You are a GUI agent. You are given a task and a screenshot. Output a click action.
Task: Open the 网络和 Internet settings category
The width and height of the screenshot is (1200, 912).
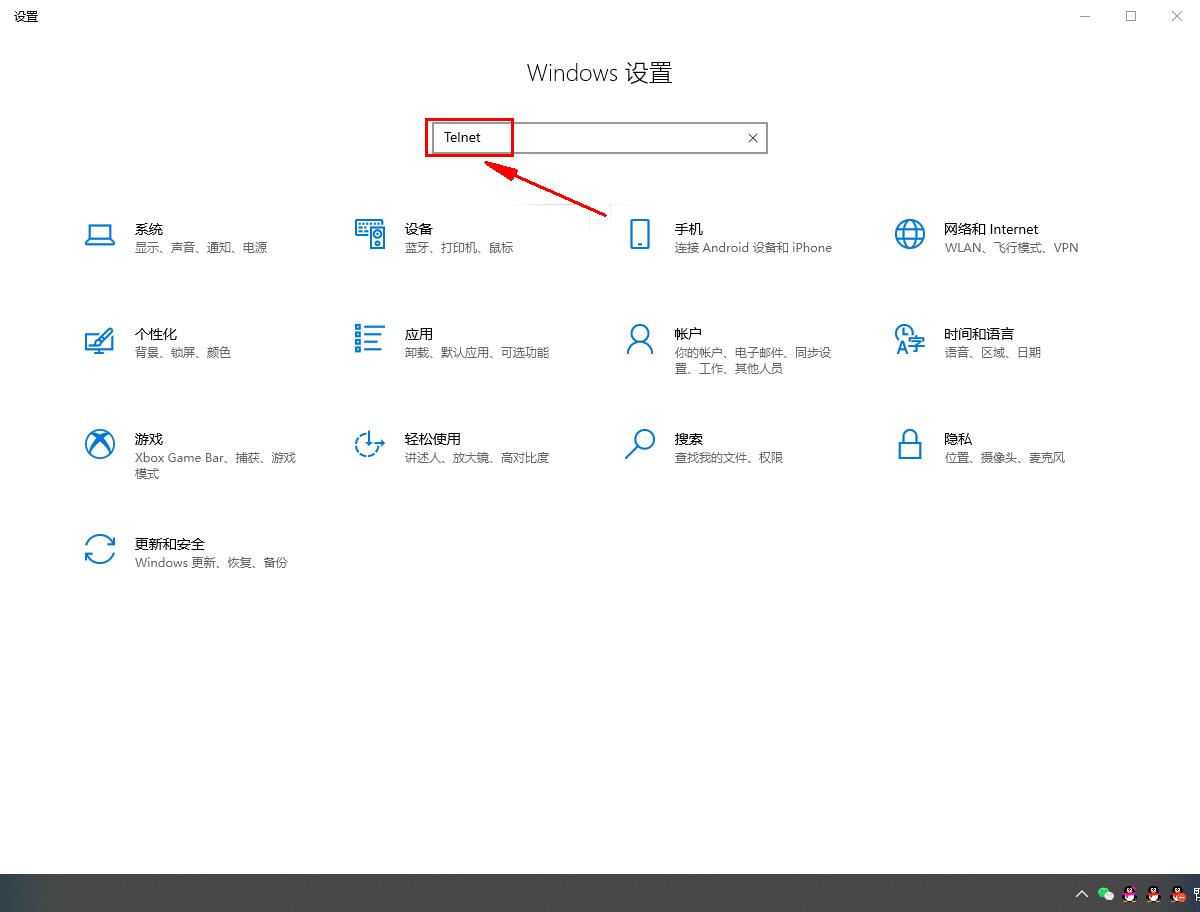(986, 238)
